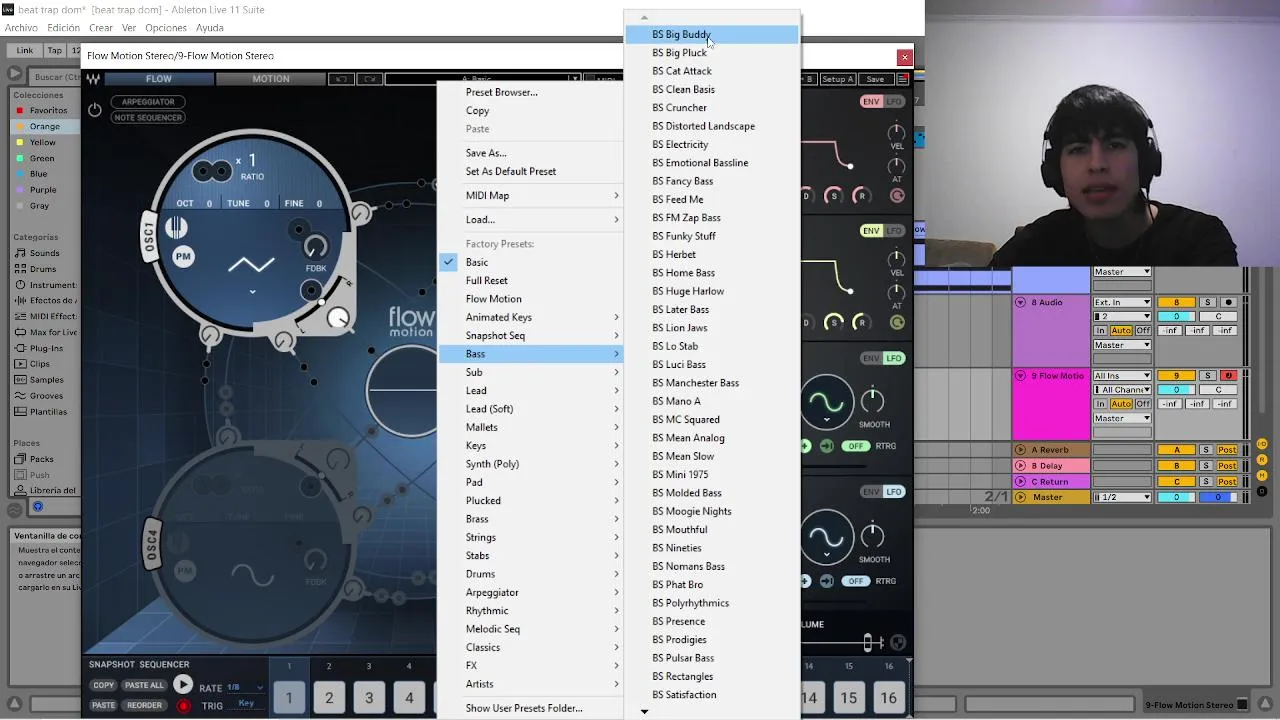Select the Orange collection swatch
The width and height of the screenshot is (1280, 720).
[19, 127]
